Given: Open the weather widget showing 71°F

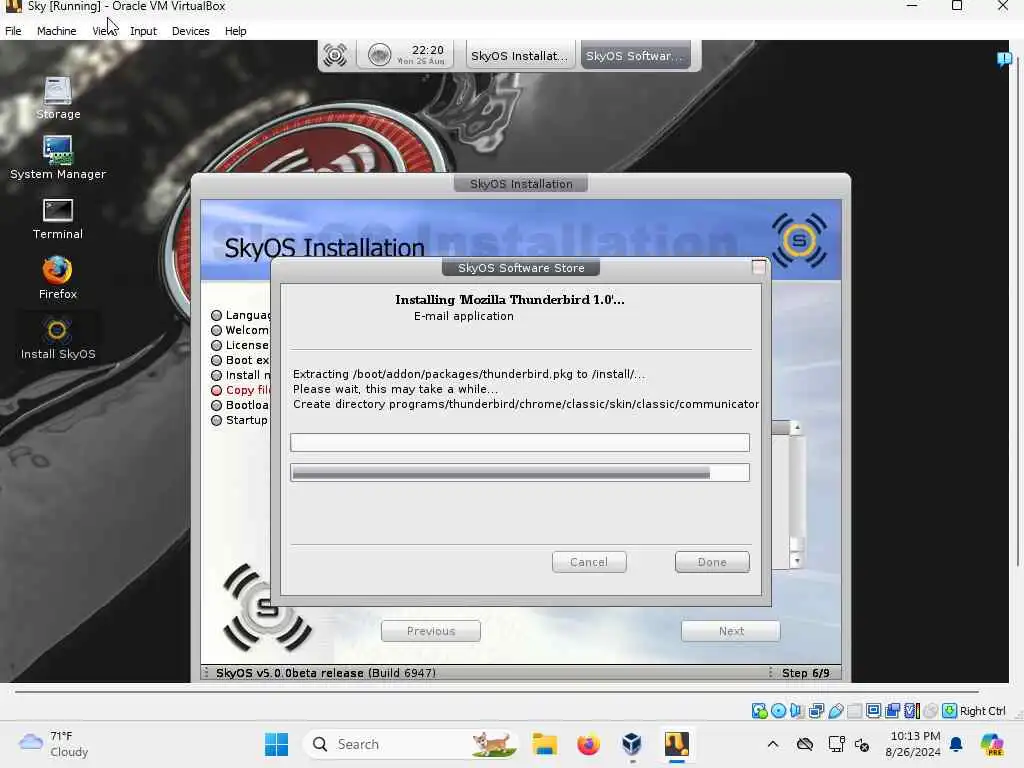Looking at the screenshot, I should click(54, 744).
